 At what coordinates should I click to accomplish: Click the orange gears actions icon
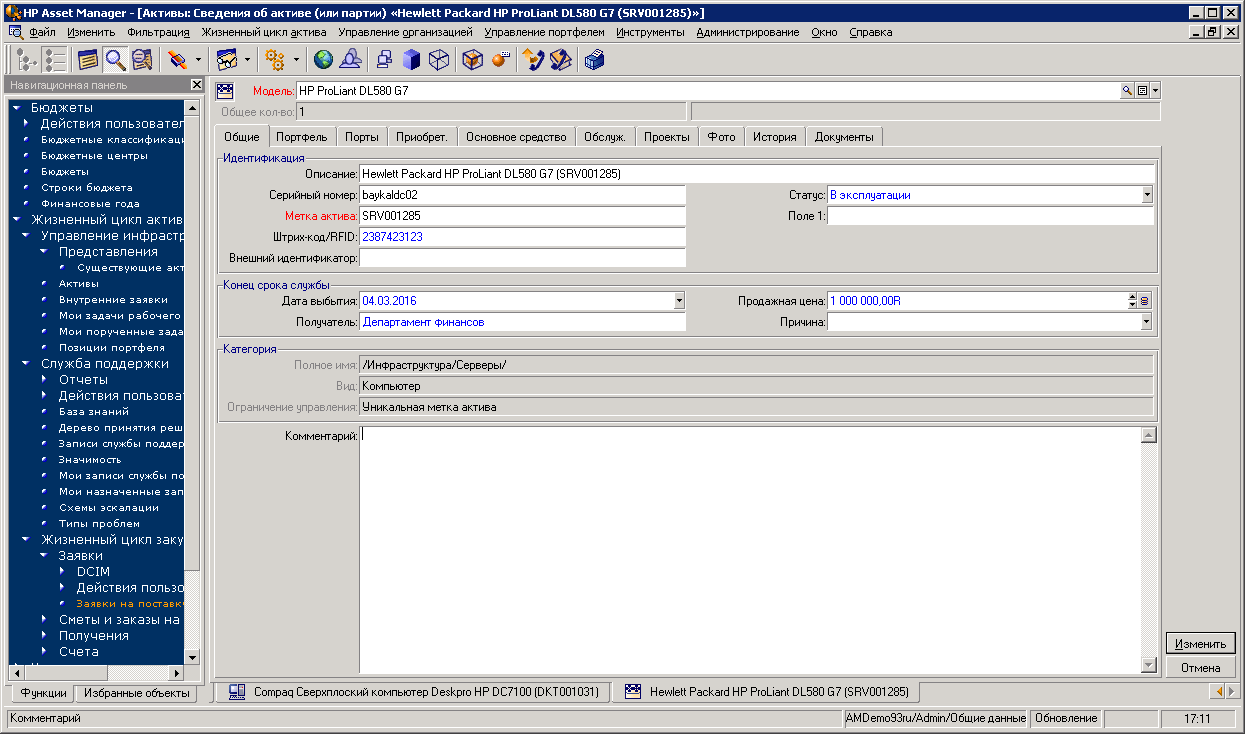coord(275,60)
